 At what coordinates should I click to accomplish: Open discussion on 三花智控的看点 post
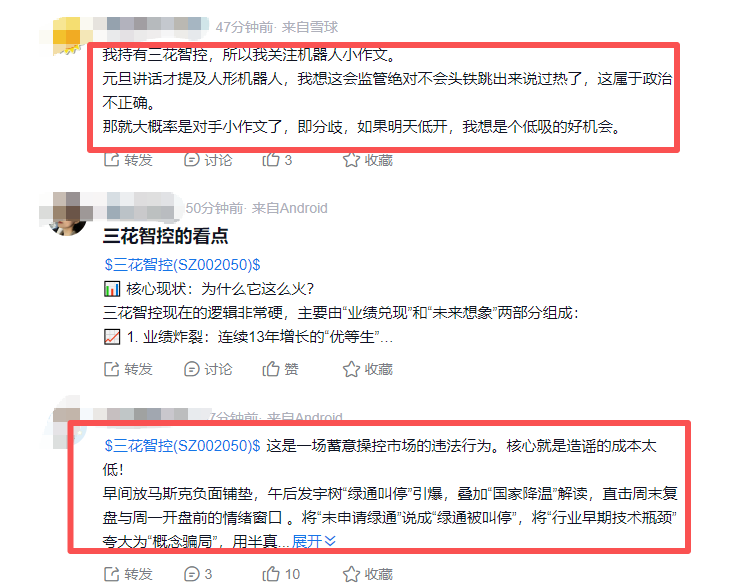point(208,369)
